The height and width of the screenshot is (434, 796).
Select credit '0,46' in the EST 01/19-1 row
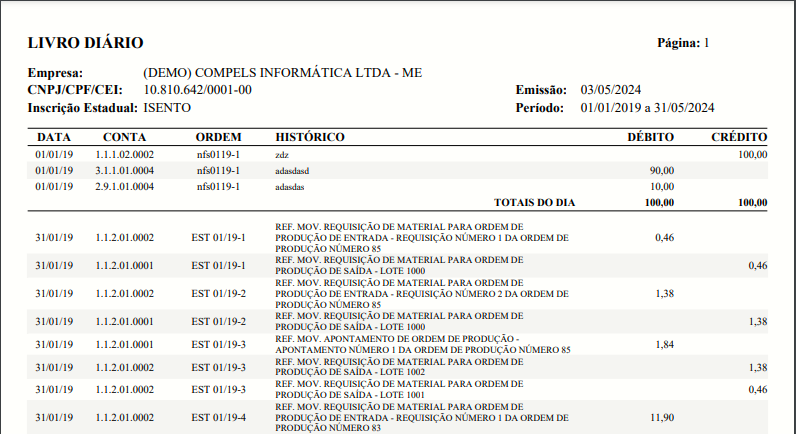(758, 265)
